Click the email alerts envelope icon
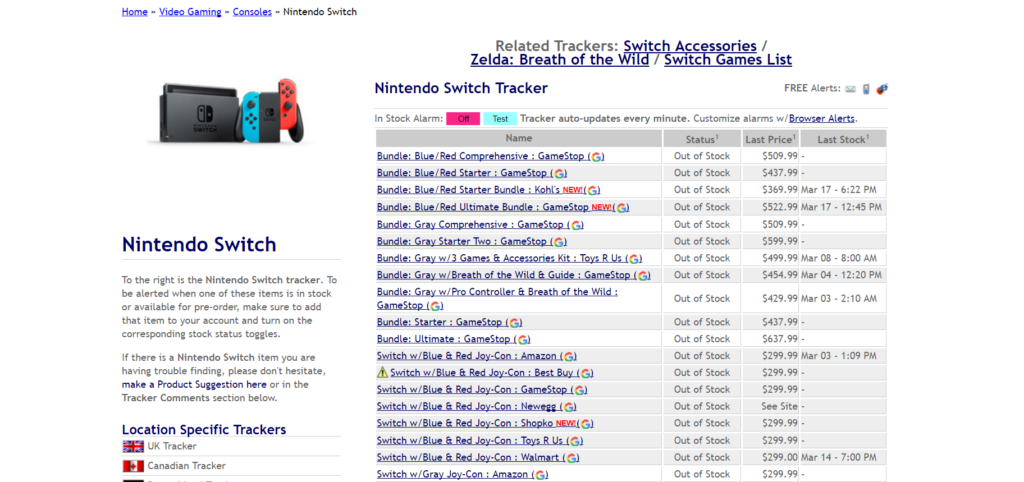 pos(850,89)
